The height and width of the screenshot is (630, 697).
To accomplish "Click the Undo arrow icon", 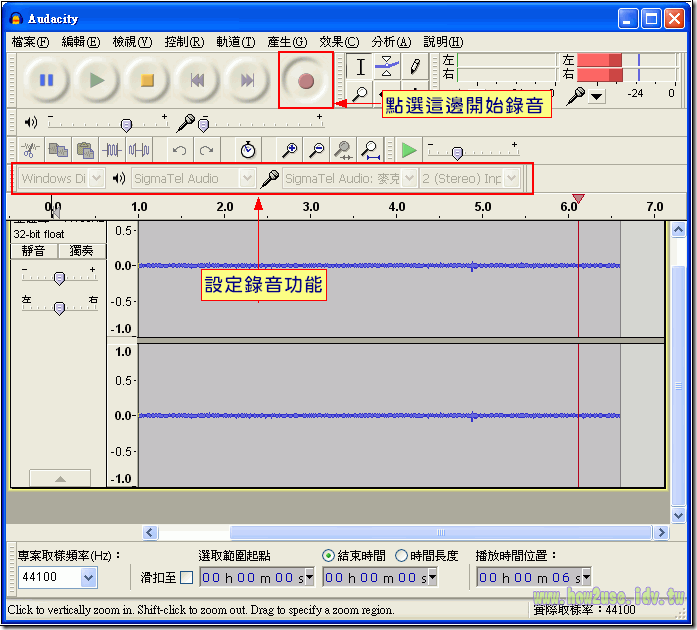I will [179, 150].
